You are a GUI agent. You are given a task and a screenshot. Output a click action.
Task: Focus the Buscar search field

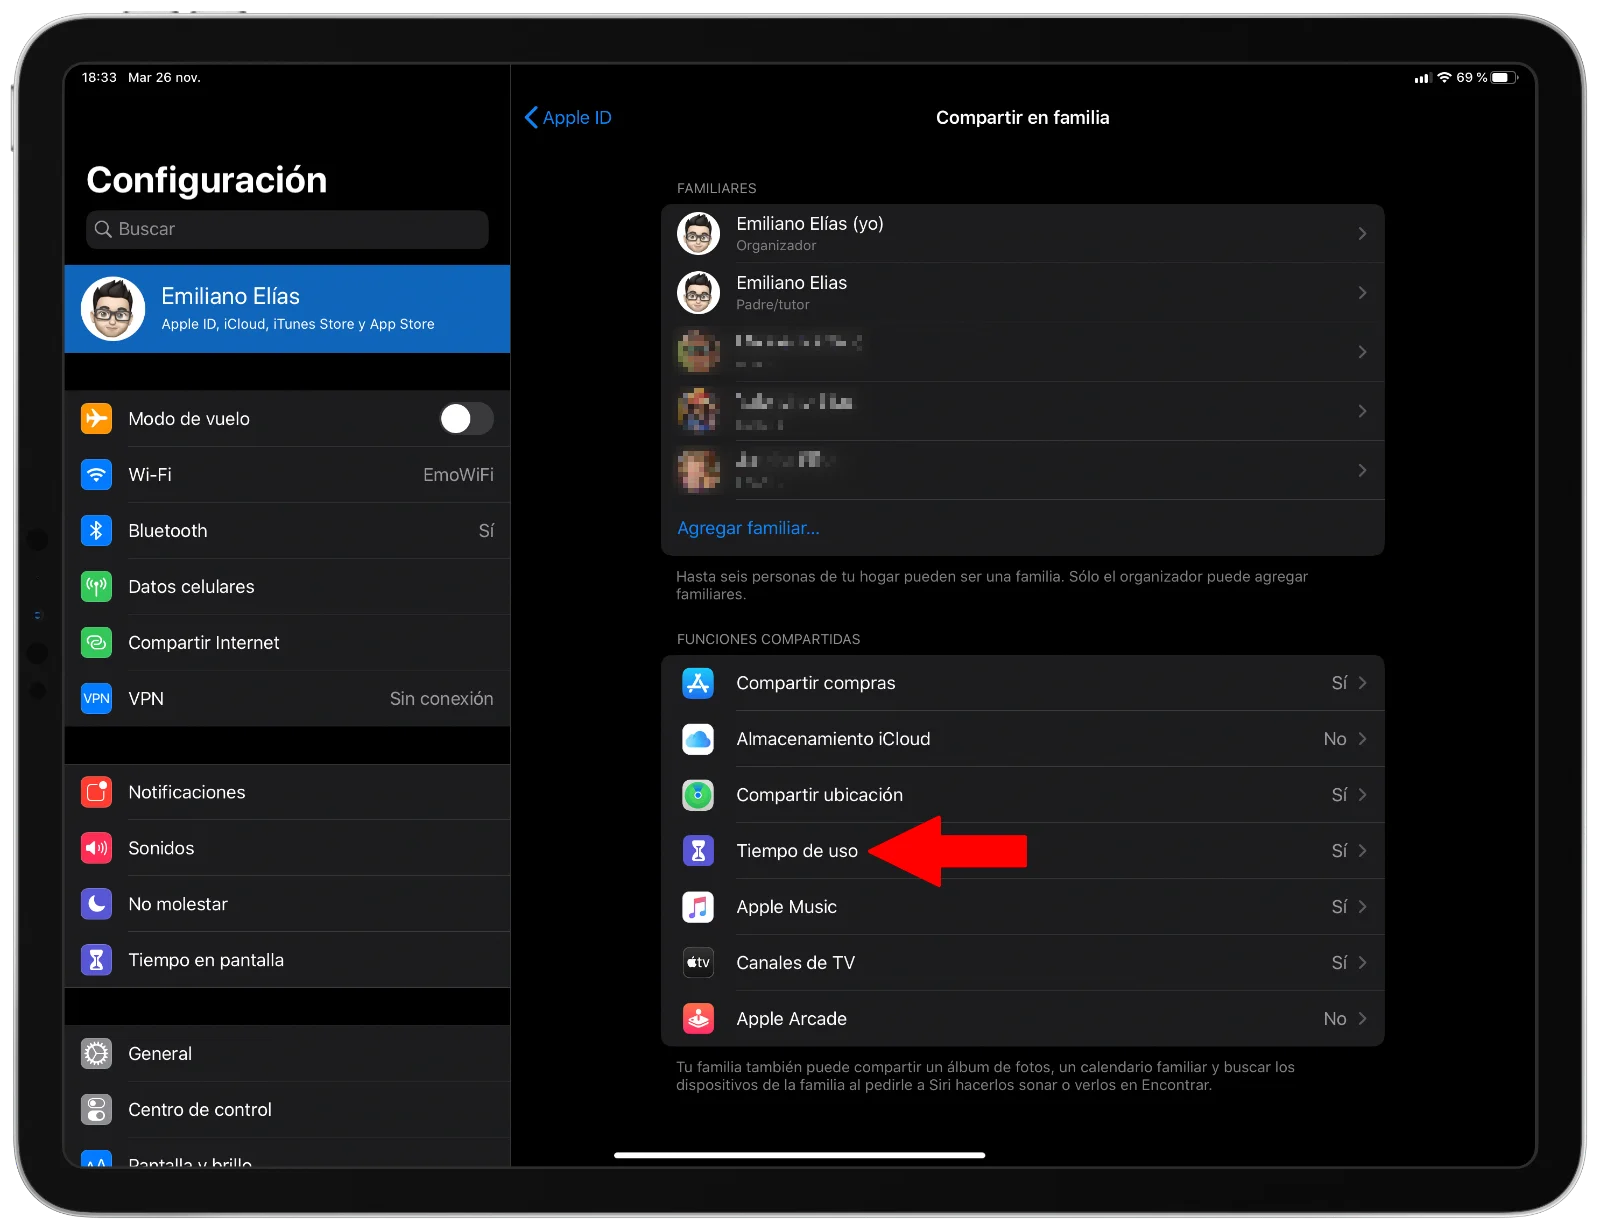[x=287, y=229]
